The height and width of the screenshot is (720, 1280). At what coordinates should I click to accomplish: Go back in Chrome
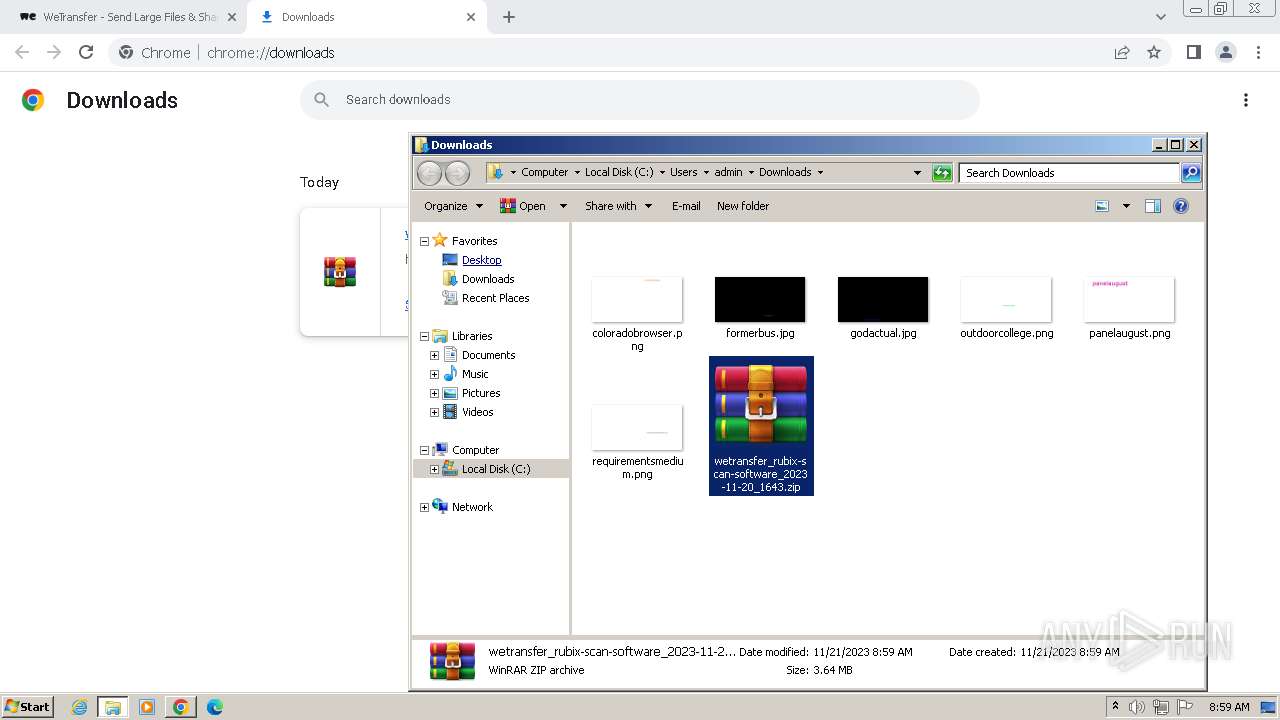(x=22, y=52)
